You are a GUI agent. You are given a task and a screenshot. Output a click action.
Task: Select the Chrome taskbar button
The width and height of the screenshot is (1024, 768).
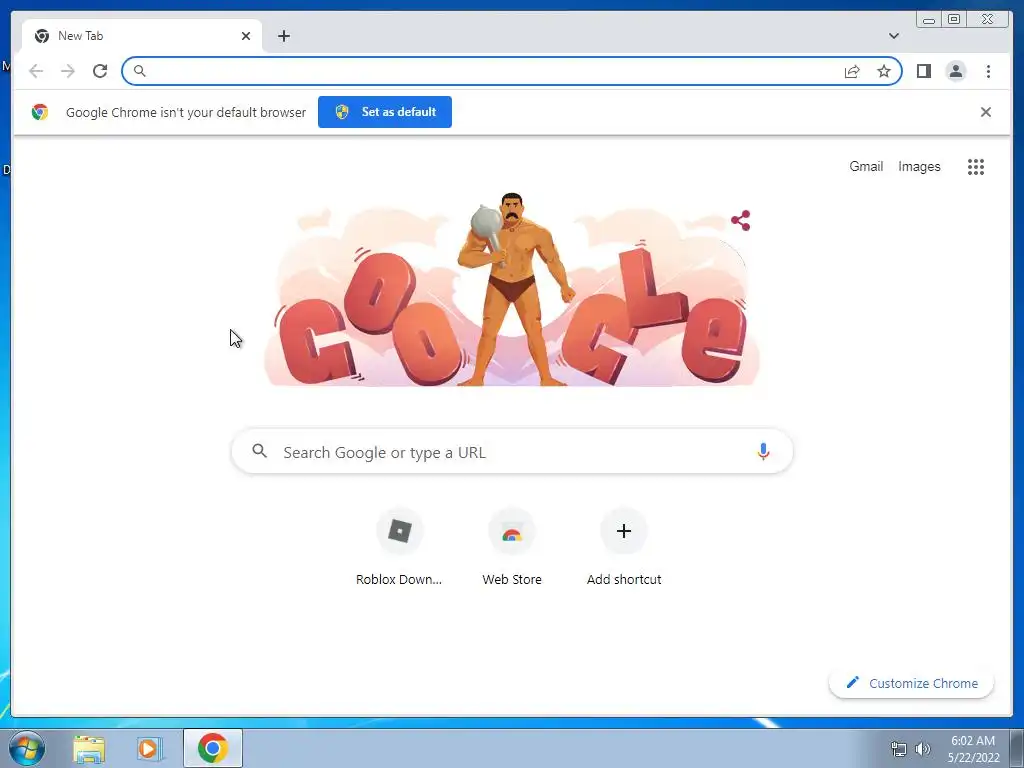pyautogui.click(x=213, y=748)
